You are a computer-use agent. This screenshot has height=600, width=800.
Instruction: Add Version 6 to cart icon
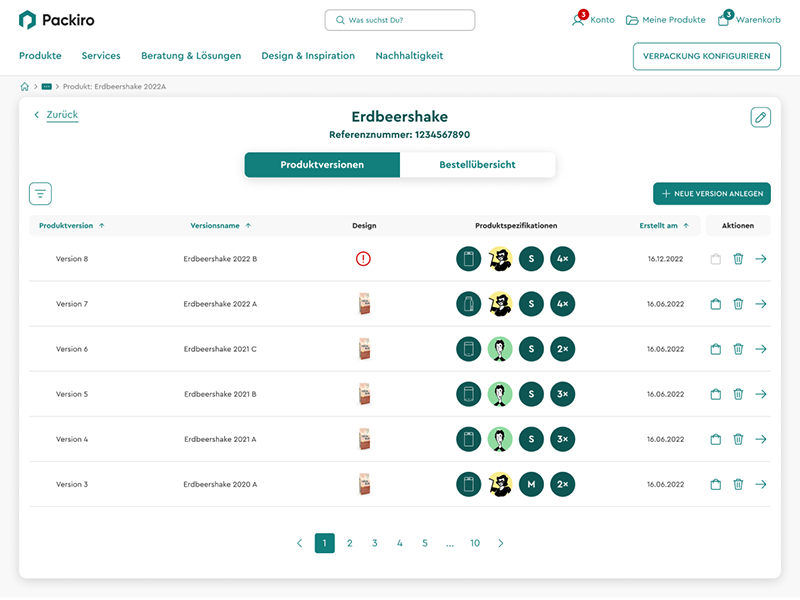(715, 349)
